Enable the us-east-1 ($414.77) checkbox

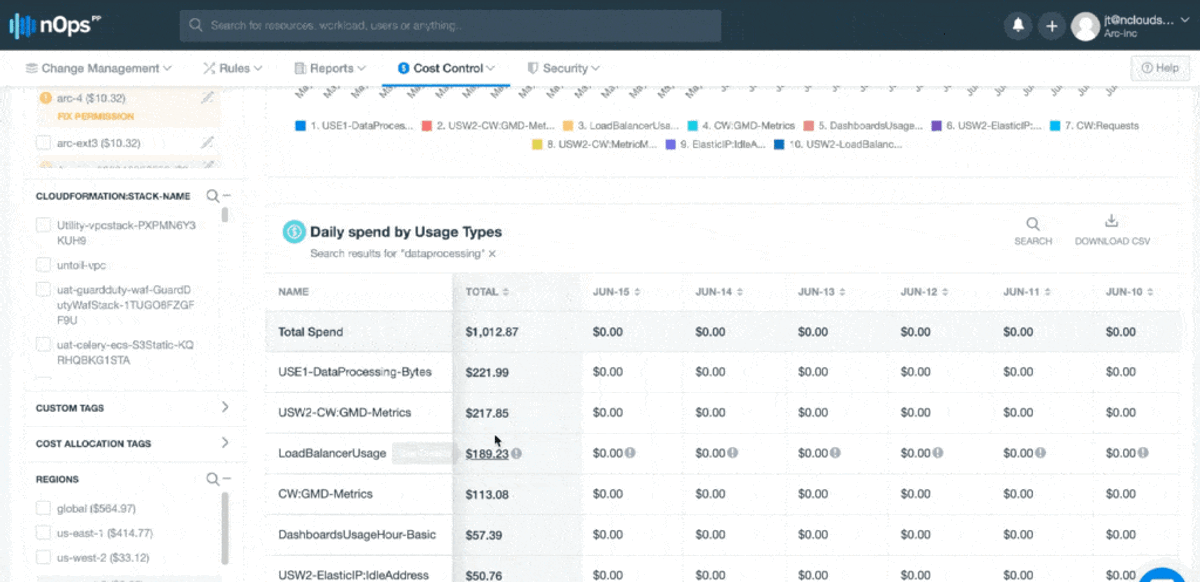click(x=43, y=533)
